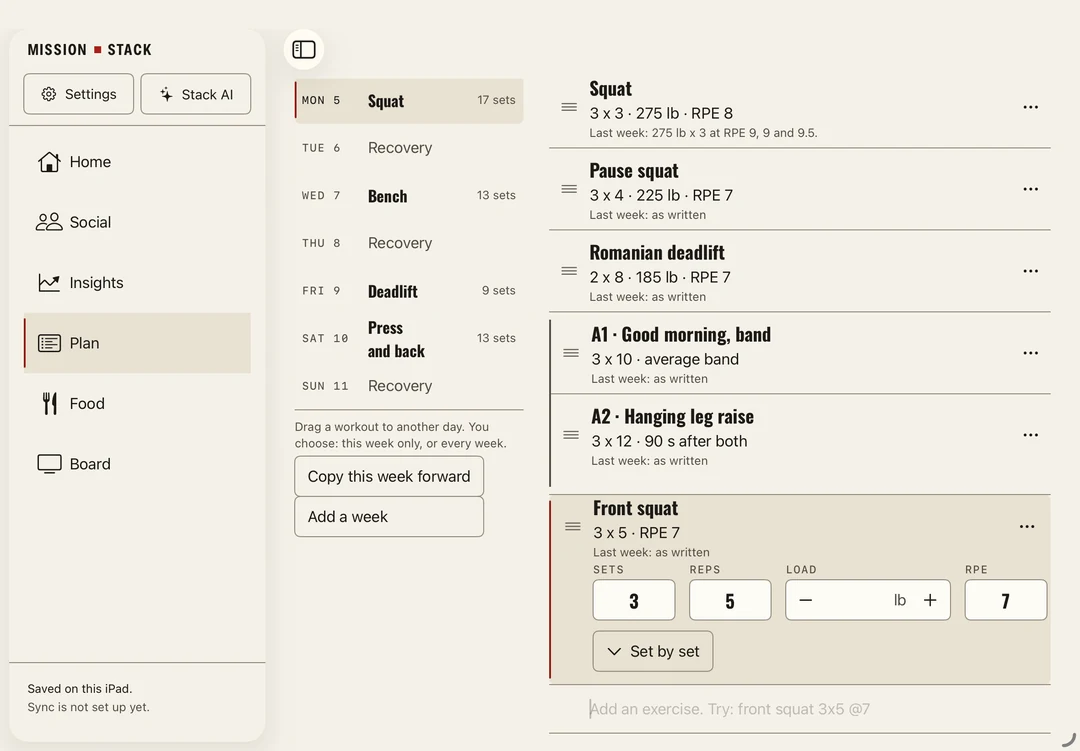The width and height of the screenshot is (1080, 751).
Task: Open the Food section
Action: click(x=137, y=403)
